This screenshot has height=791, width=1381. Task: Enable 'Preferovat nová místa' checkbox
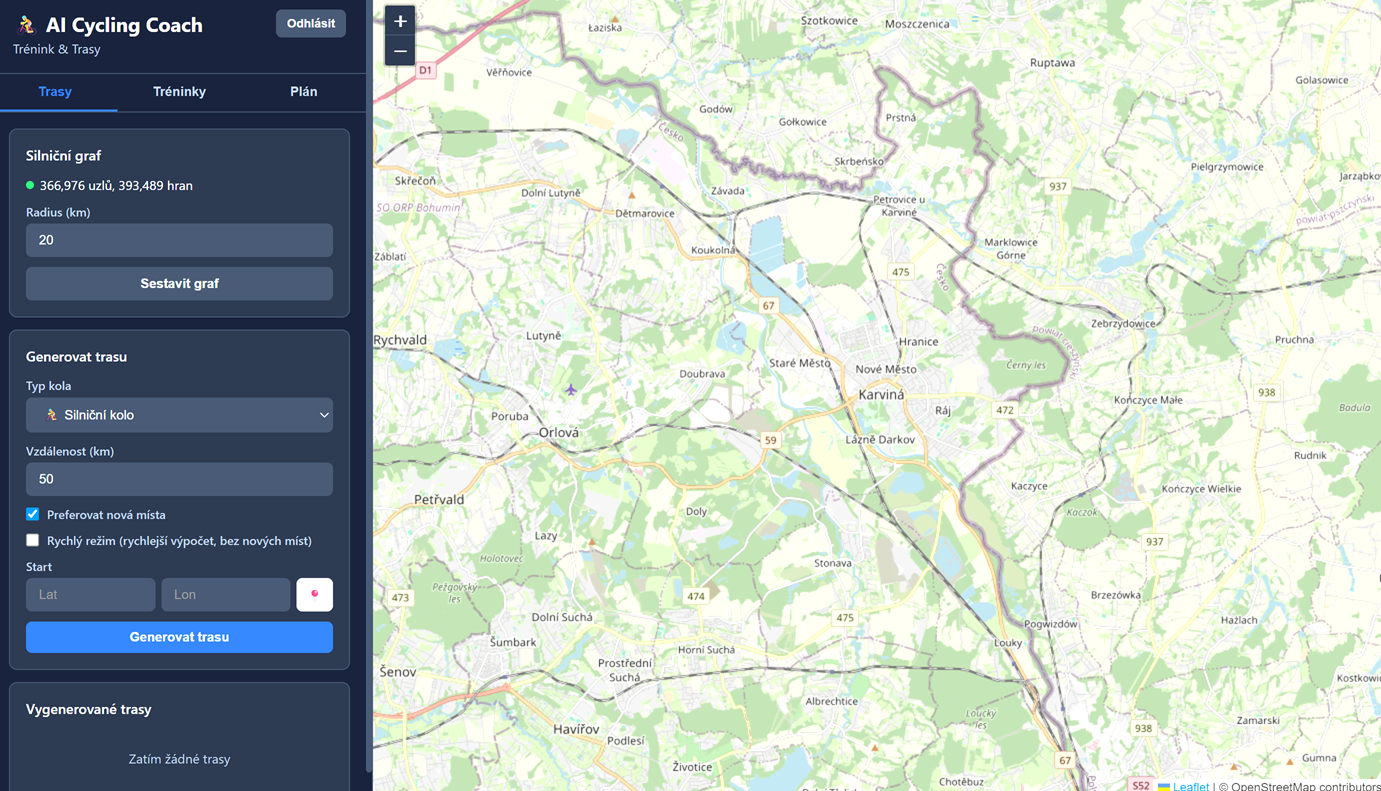tap(33, 514)
